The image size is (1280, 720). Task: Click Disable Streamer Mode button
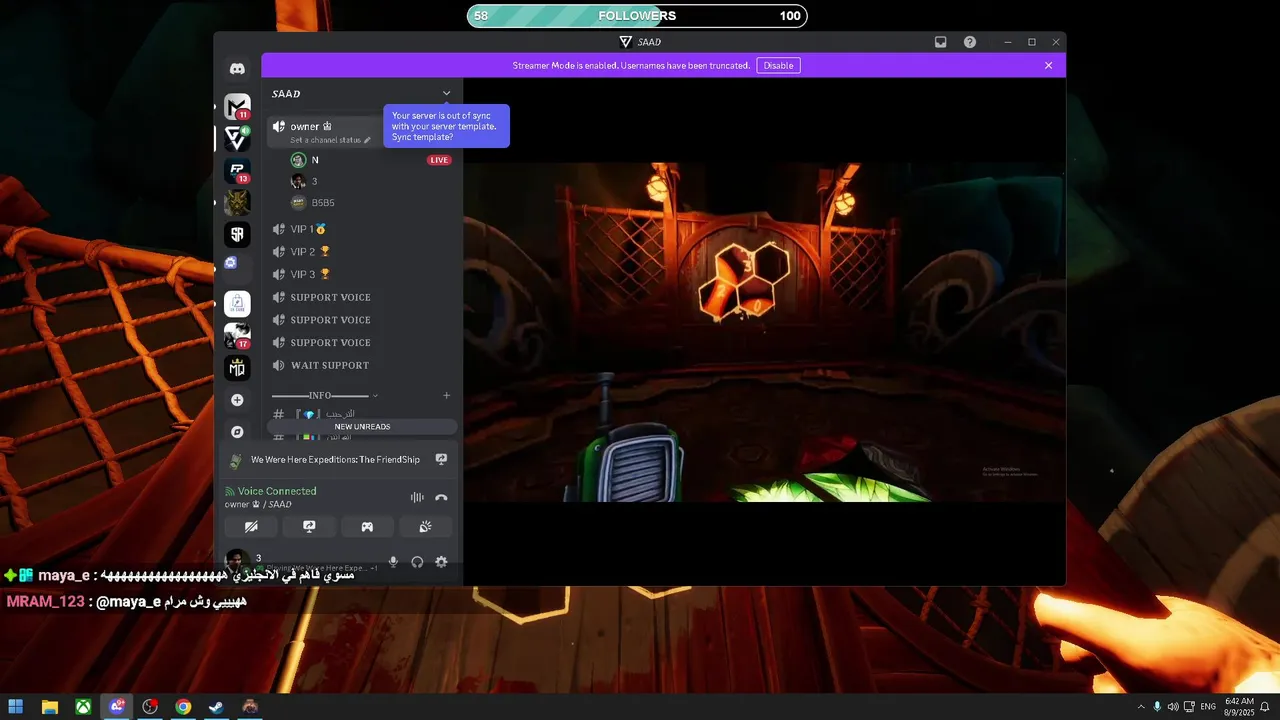point(778,65)
